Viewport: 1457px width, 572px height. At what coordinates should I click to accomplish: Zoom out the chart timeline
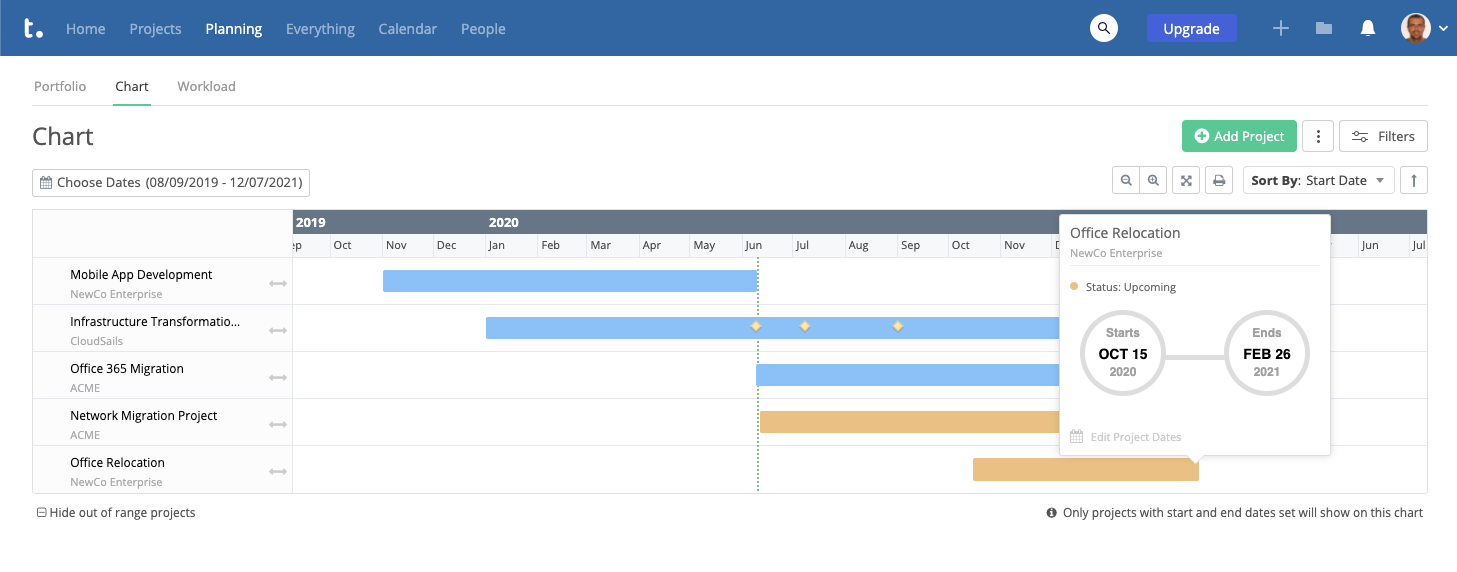(x=1126, y=181)
